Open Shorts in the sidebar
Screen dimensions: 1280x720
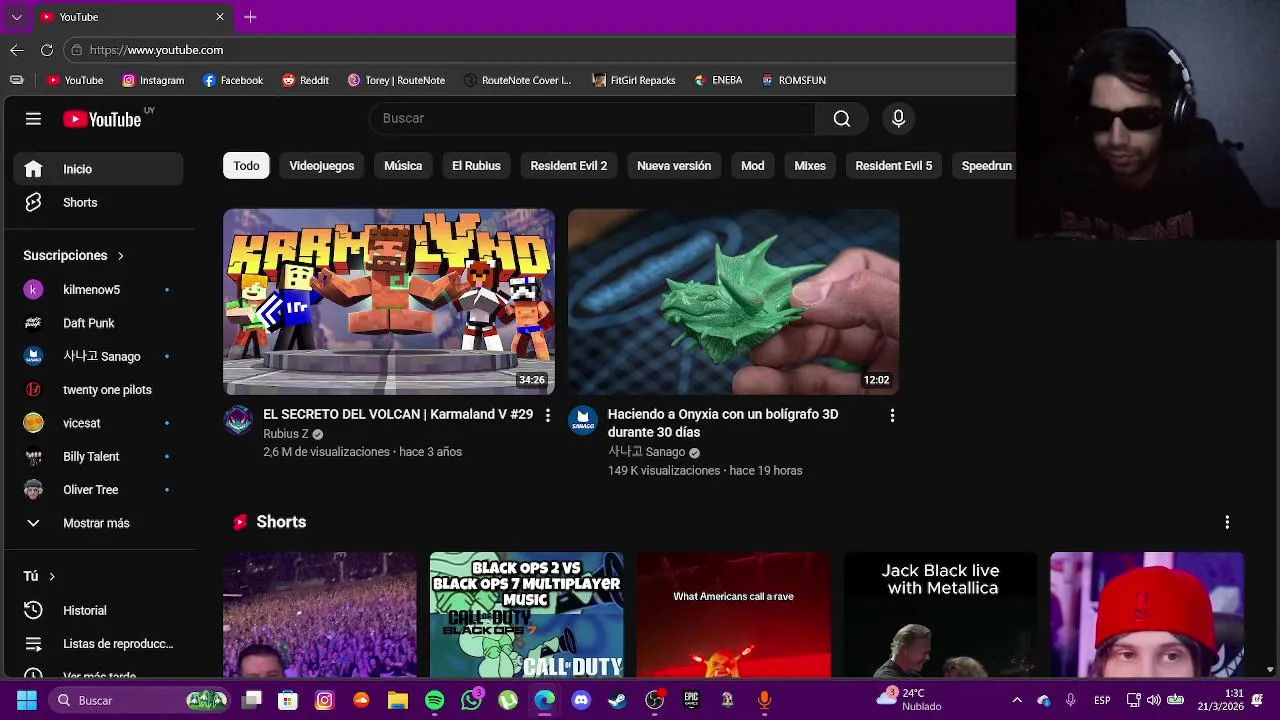point(98,203)
